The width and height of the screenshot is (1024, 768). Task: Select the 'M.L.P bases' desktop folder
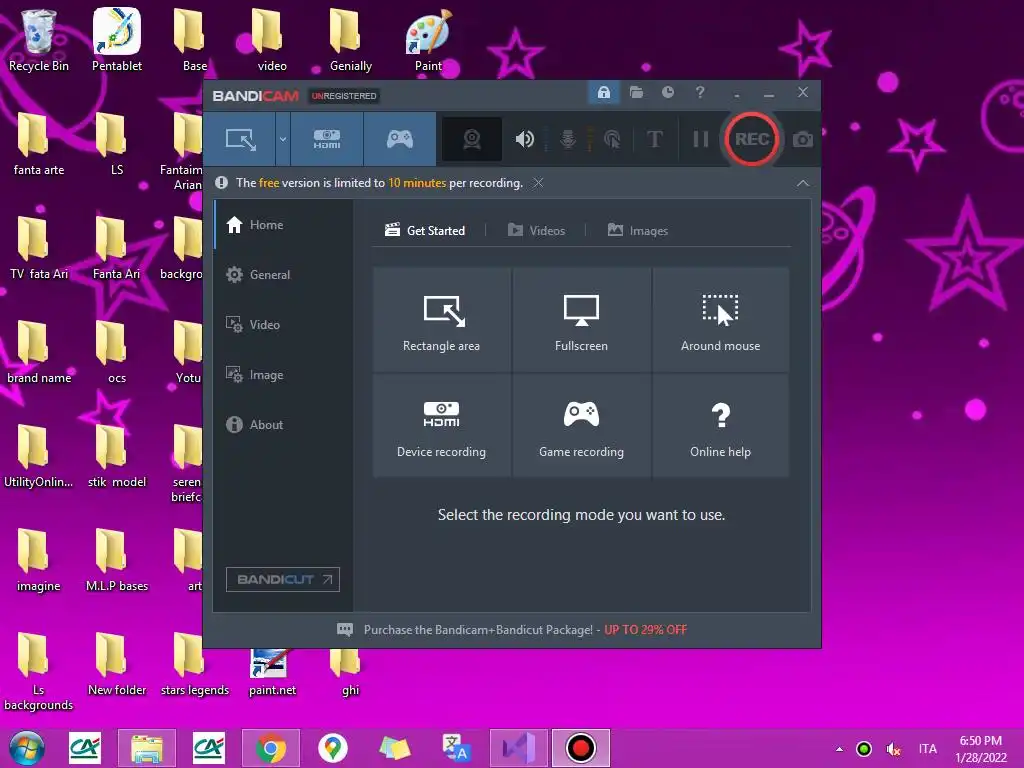click(117, 560)
